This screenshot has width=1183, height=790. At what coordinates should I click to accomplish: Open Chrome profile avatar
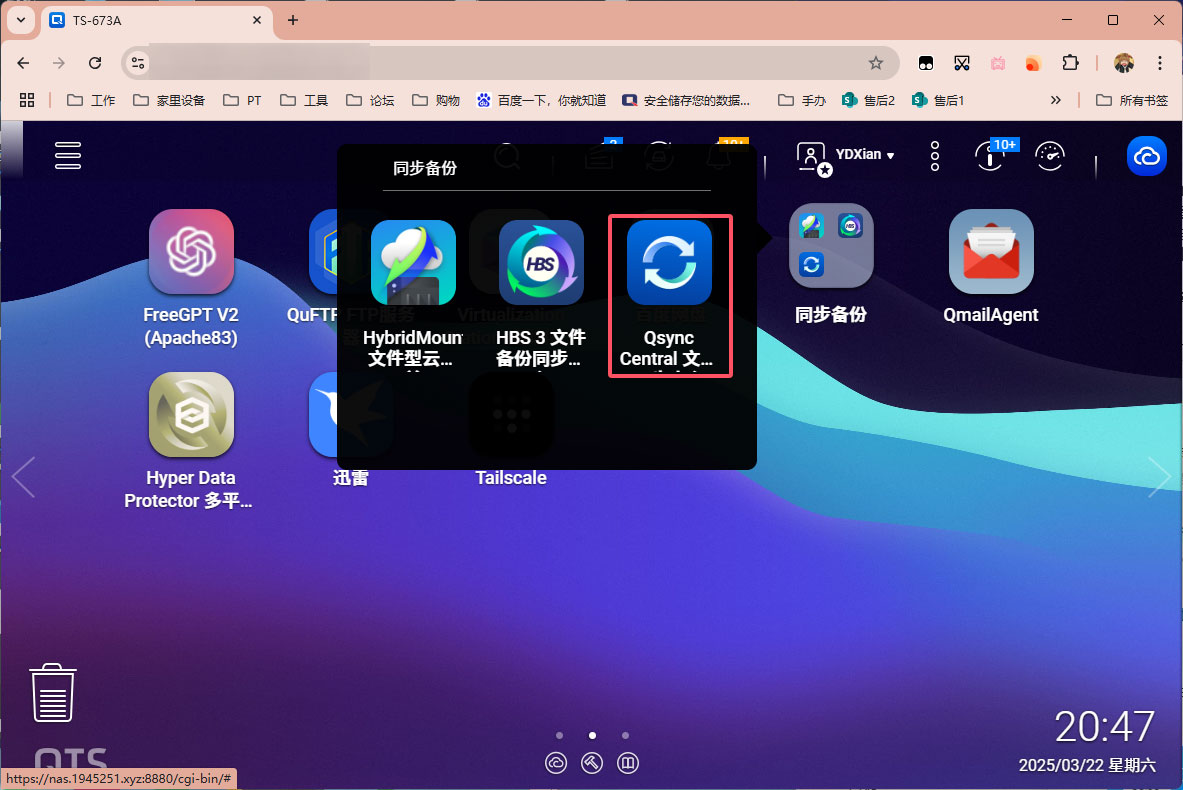1123,63
